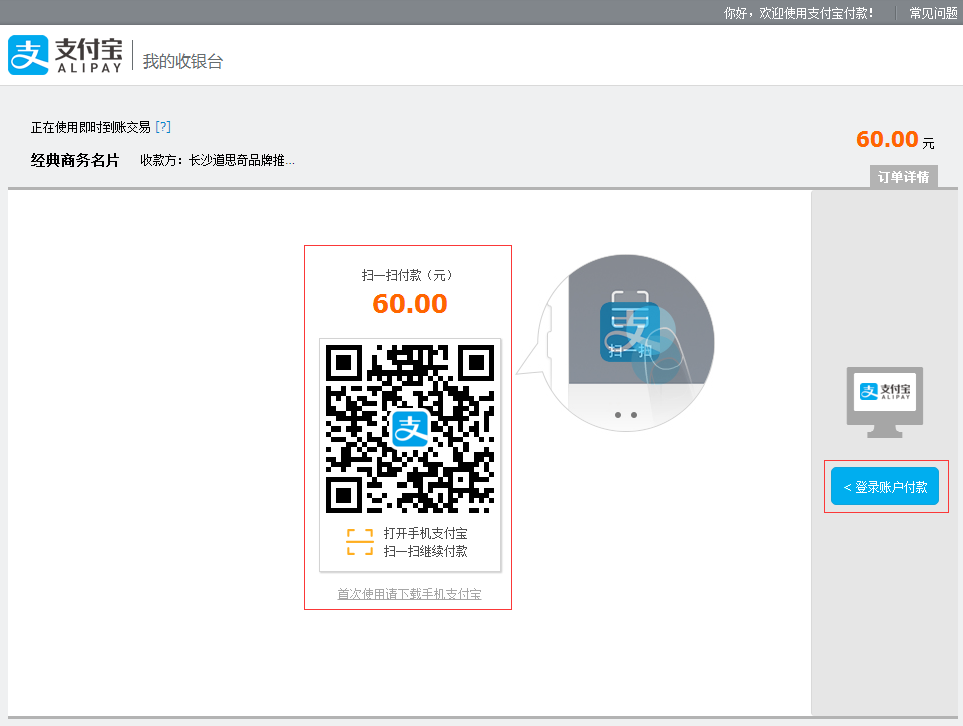Click the 打开手机支付宝 instruction text

tap(425, 534)
